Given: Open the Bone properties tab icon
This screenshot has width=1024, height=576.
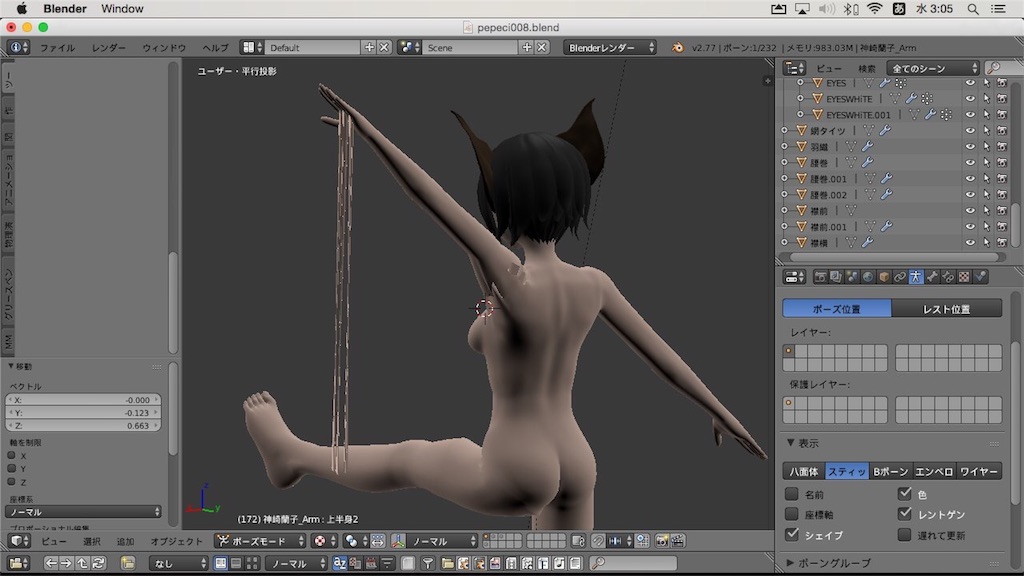Looking at the screenshot, I should point(932,277).
